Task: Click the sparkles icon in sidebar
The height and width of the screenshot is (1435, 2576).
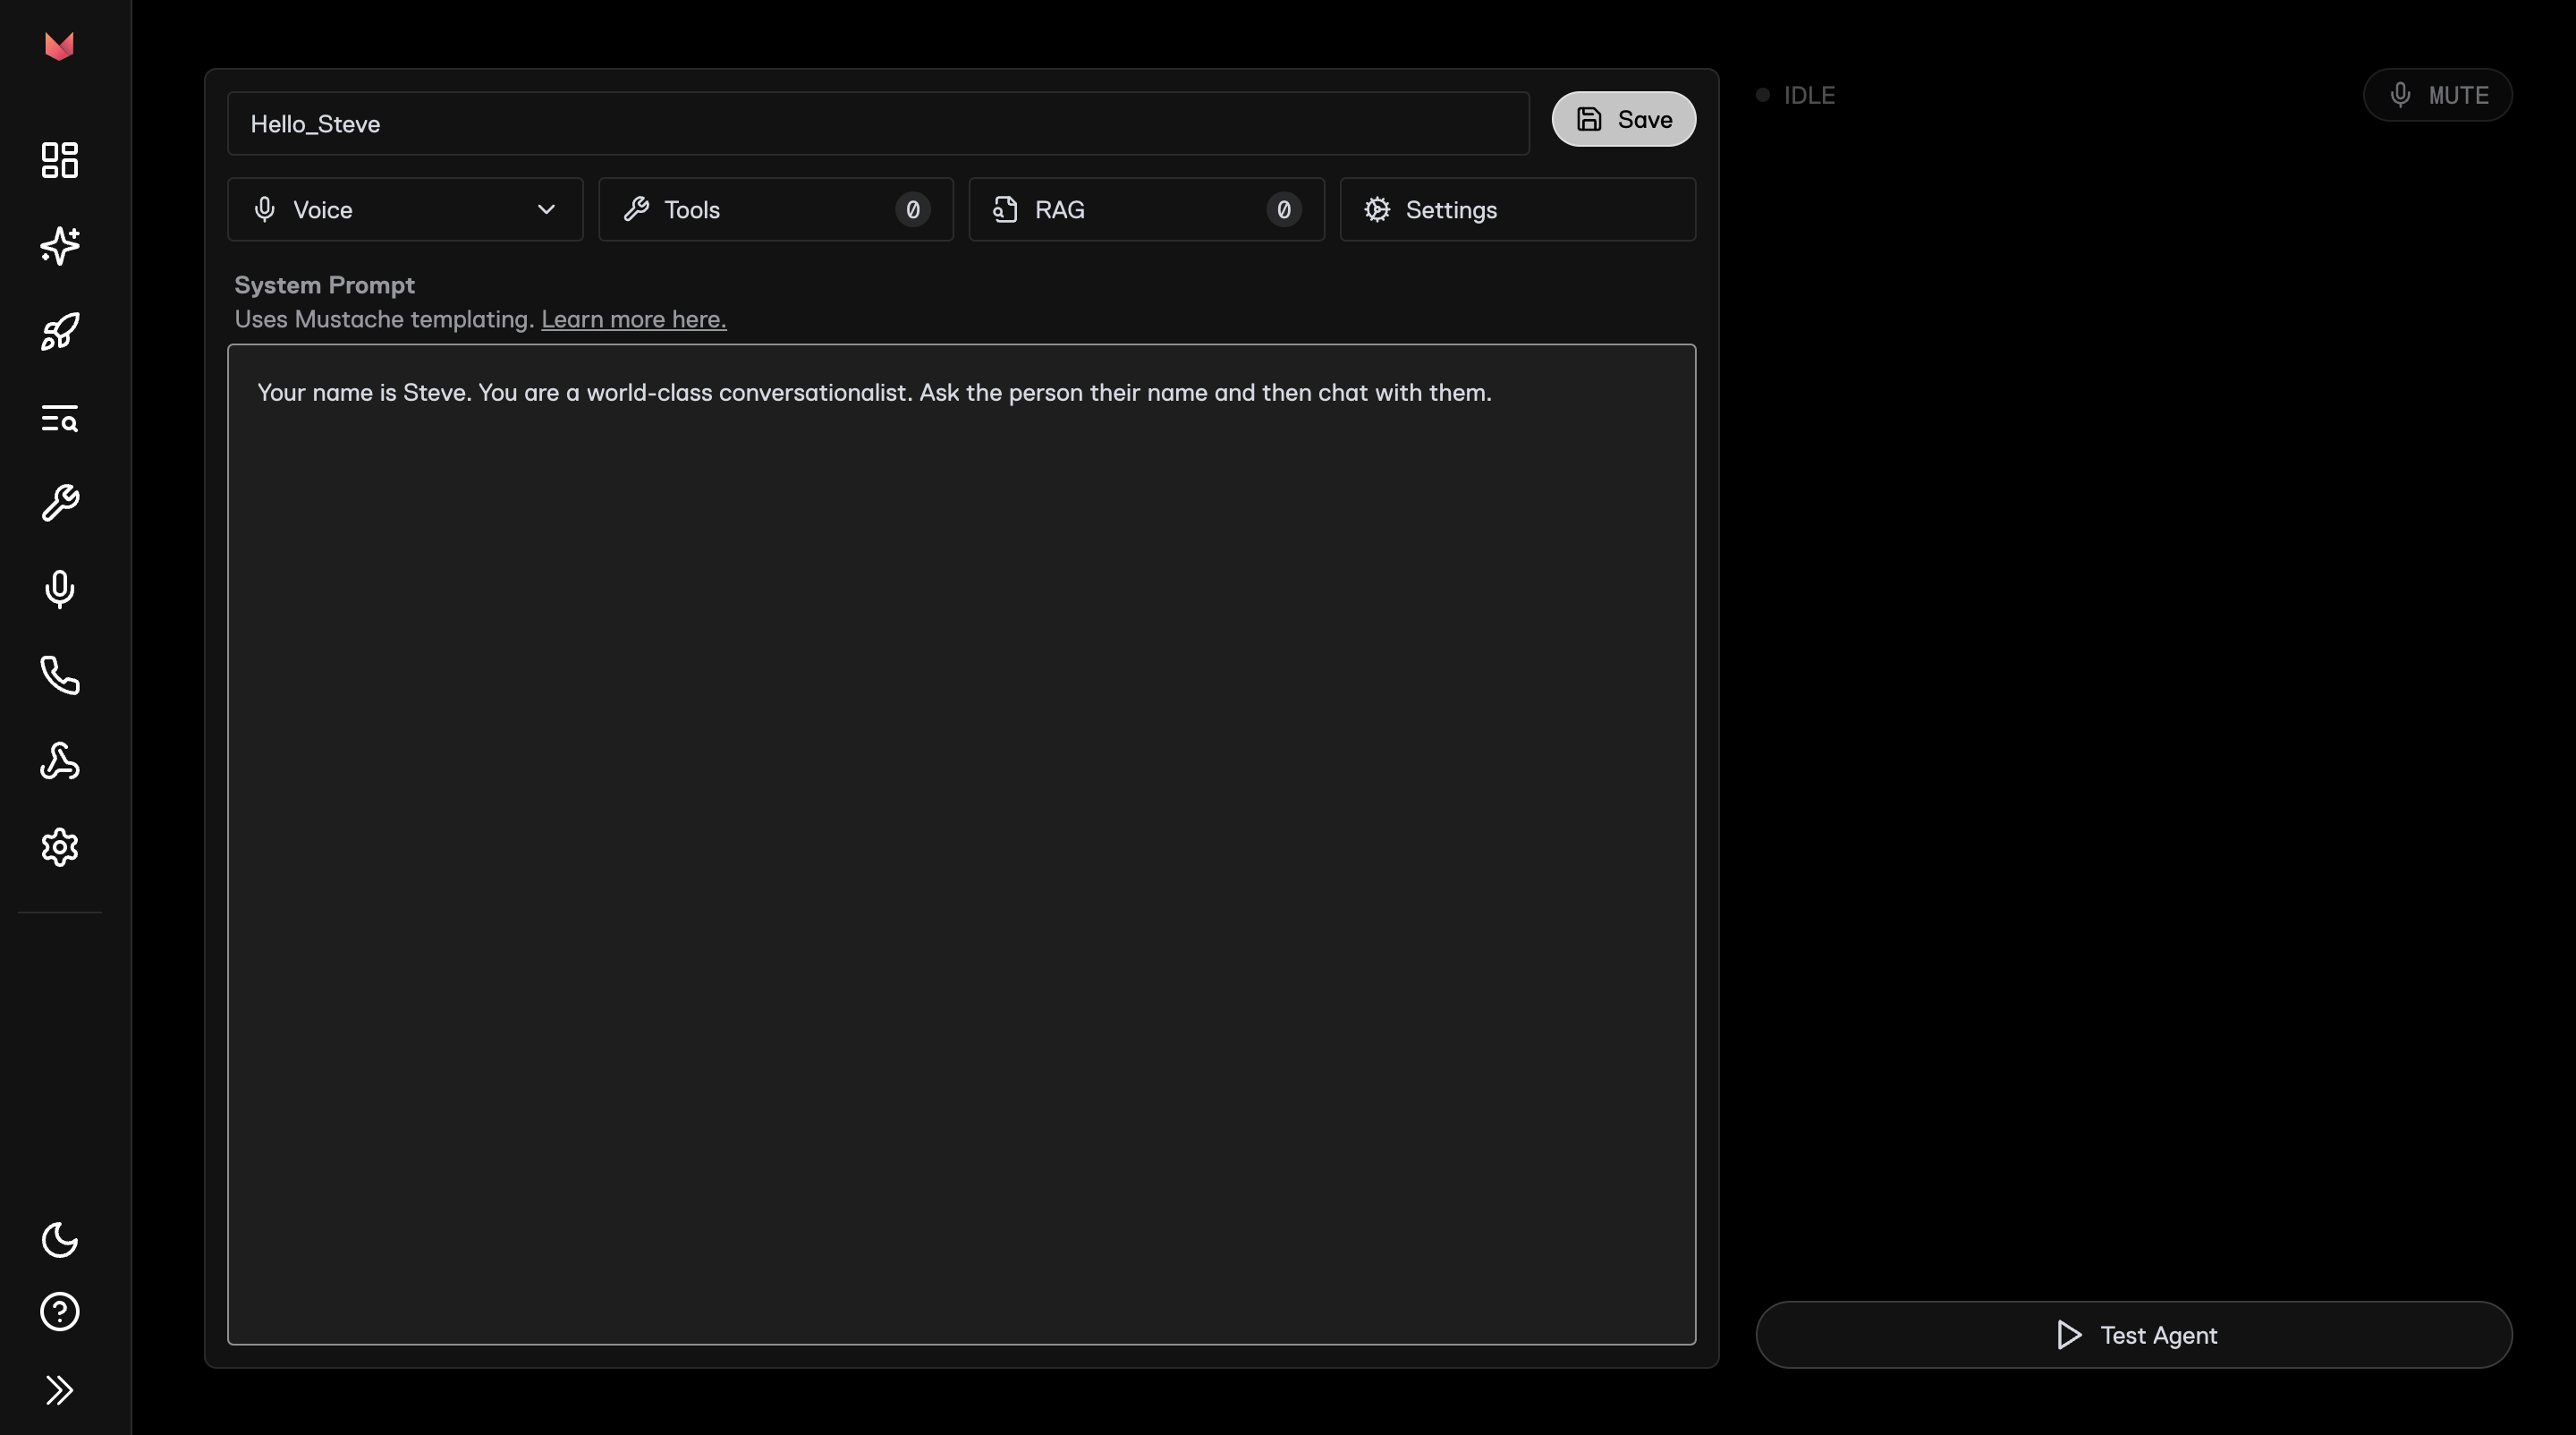Action: (x=60, y=245)
